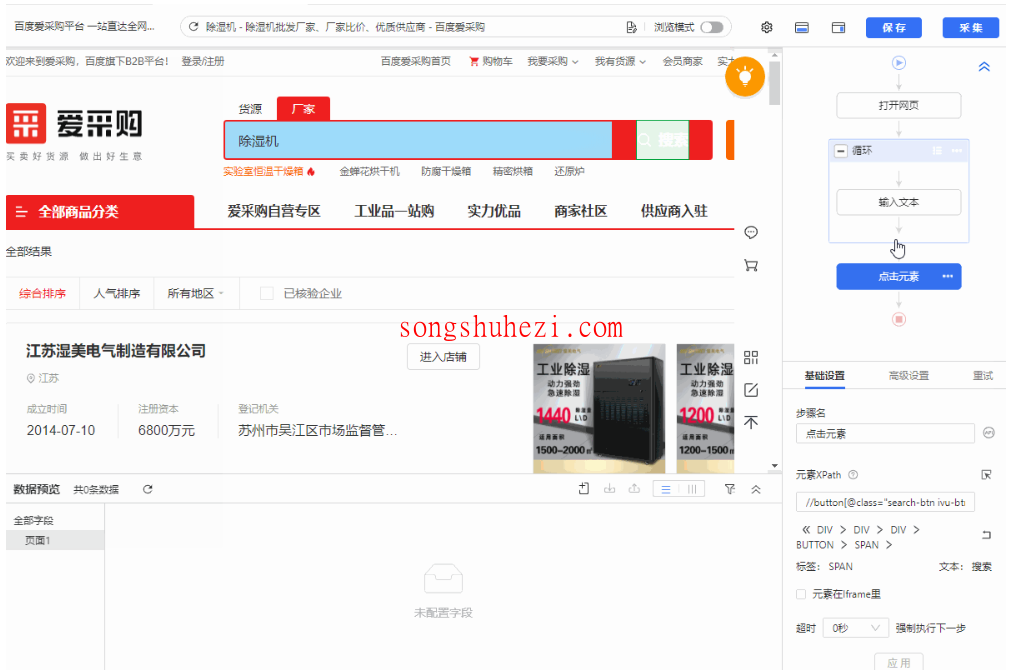Screen dimensions: 1021x670
Task: Click the back-to-top sidebar icon
Action: pos(751,423)
